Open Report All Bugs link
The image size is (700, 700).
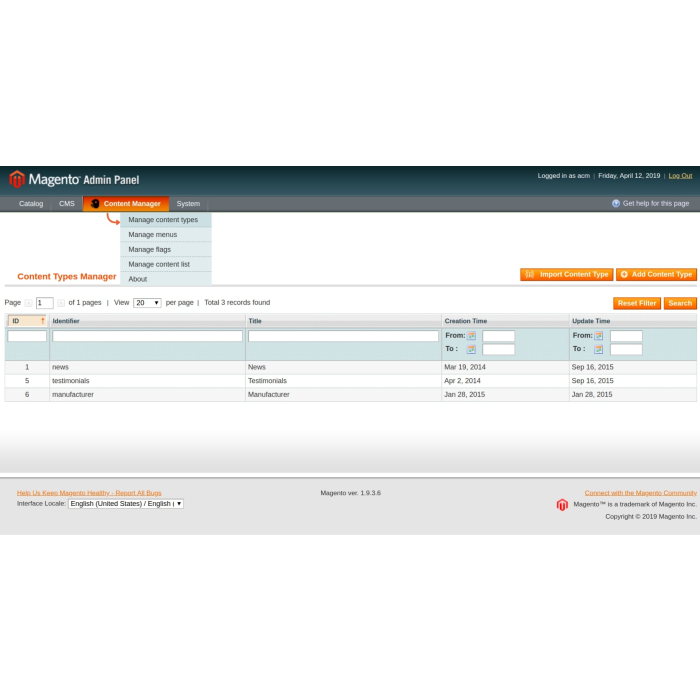(x=89, y=493)
